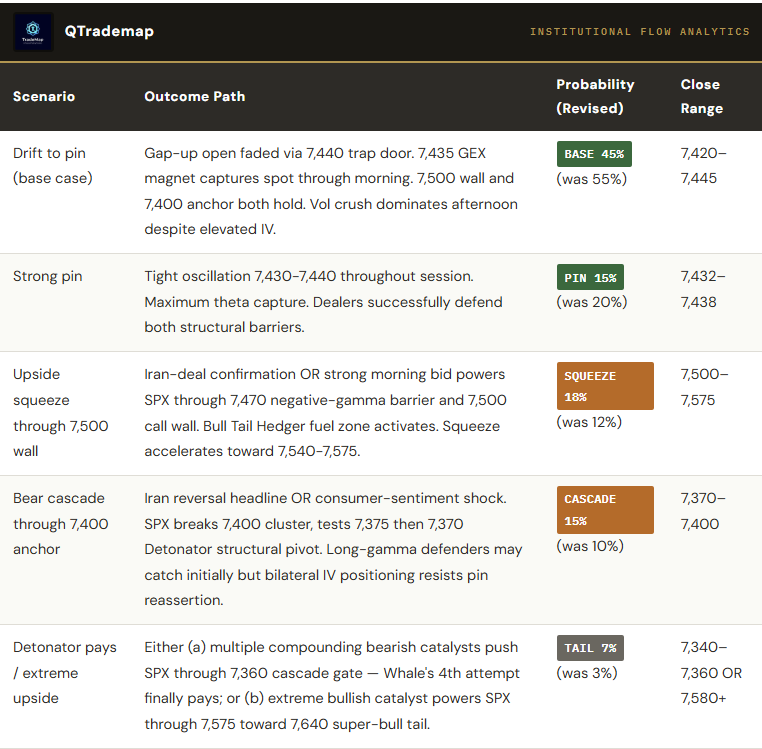Click the "Gap-up open faded" outcome text

(x=331, y=191)
